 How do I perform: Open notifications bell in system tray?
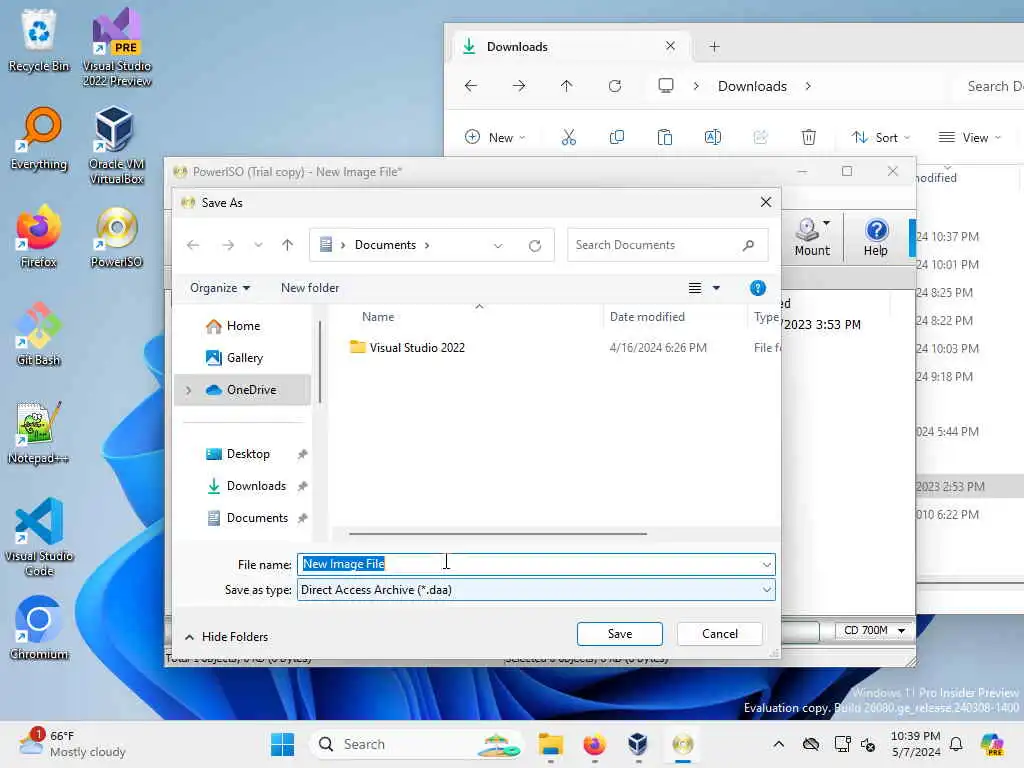point(956,744)
